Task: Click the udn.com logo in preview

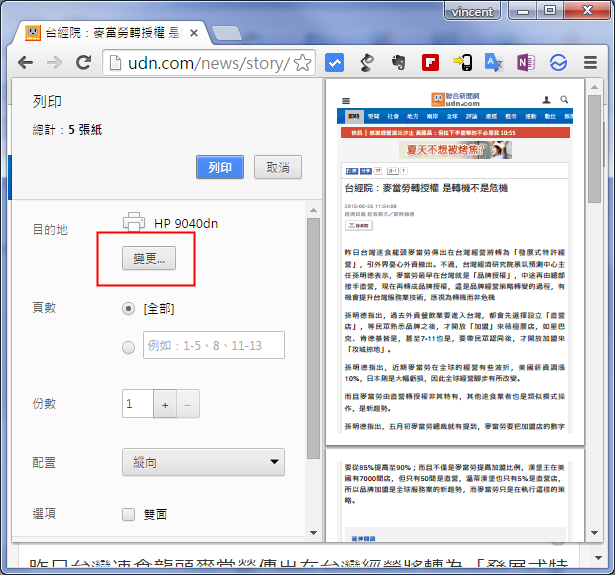Action: [x=455, y=100]
